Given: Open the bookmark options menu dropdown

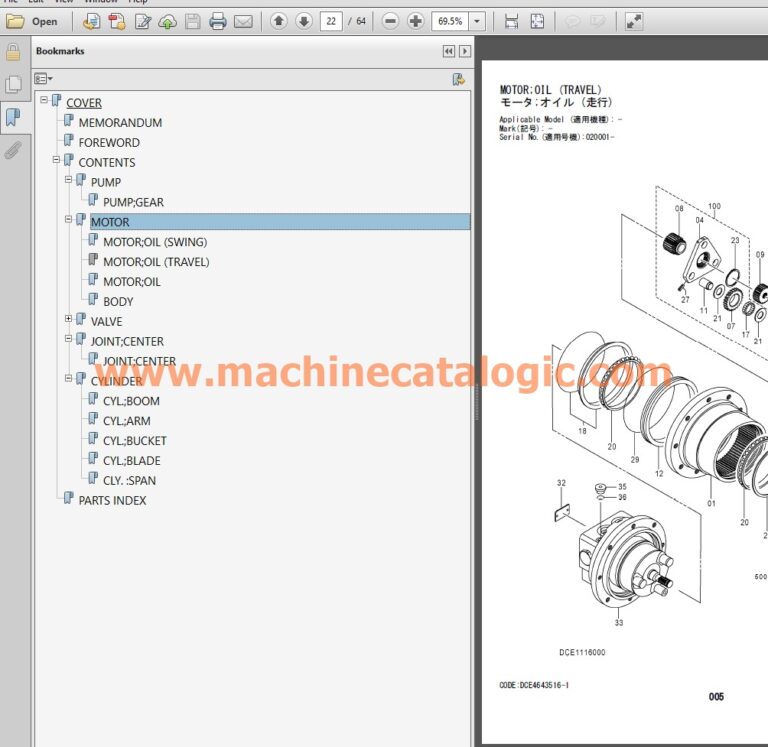Looking at the screenshot, I should tap(43, 78).
